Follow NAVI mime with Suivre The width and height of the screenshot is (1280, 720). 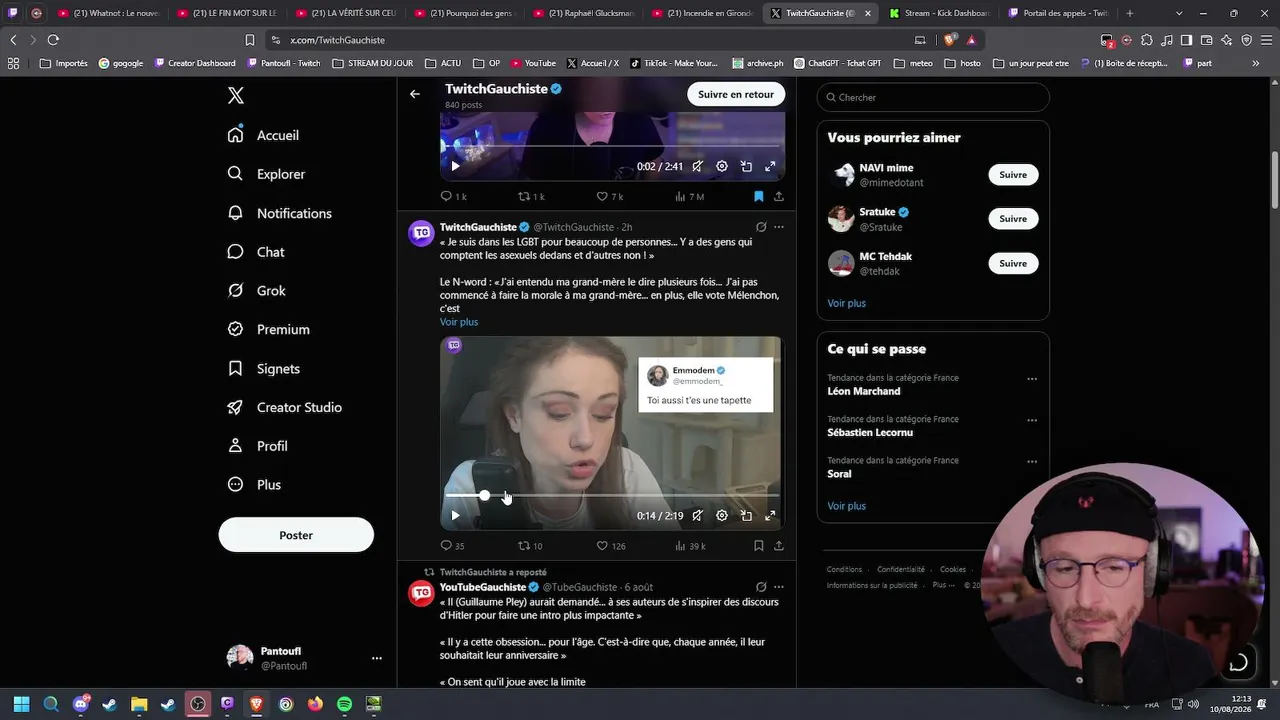click(x=1013, y=175)
